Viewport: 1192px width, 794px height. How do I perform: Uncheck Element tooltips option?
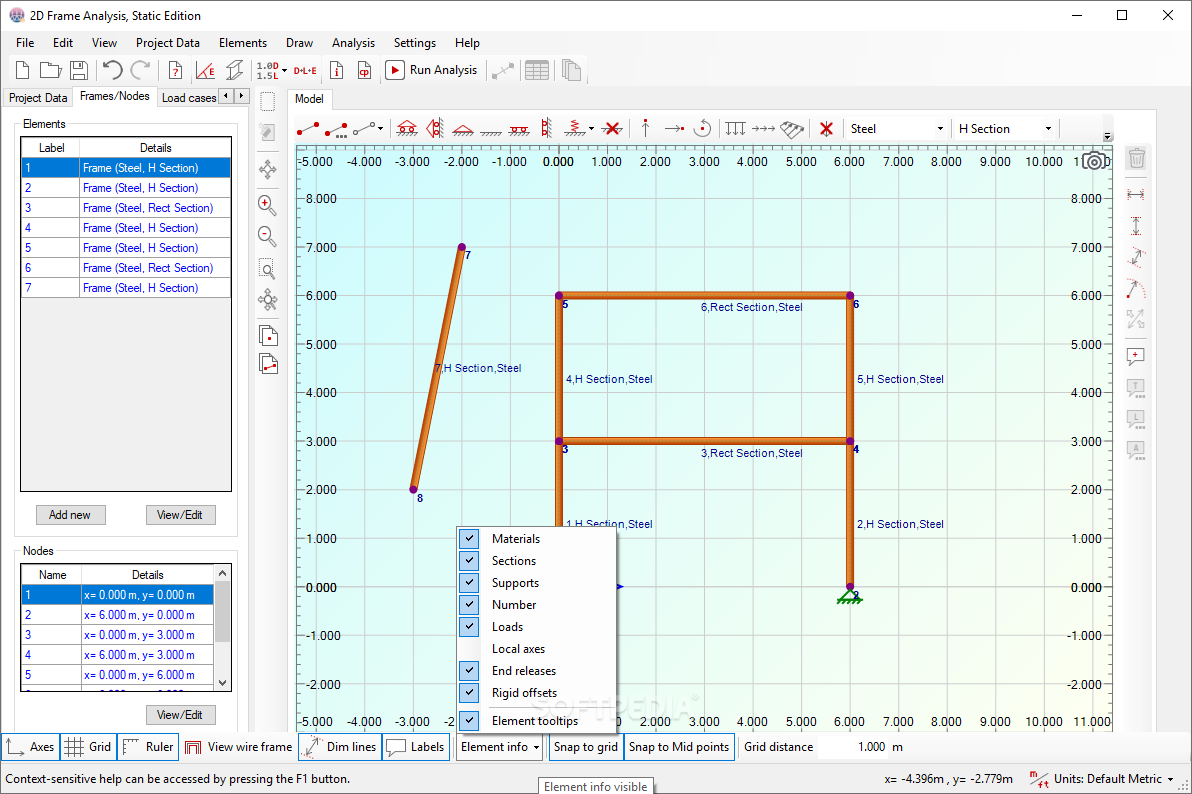tap(537, 720)
